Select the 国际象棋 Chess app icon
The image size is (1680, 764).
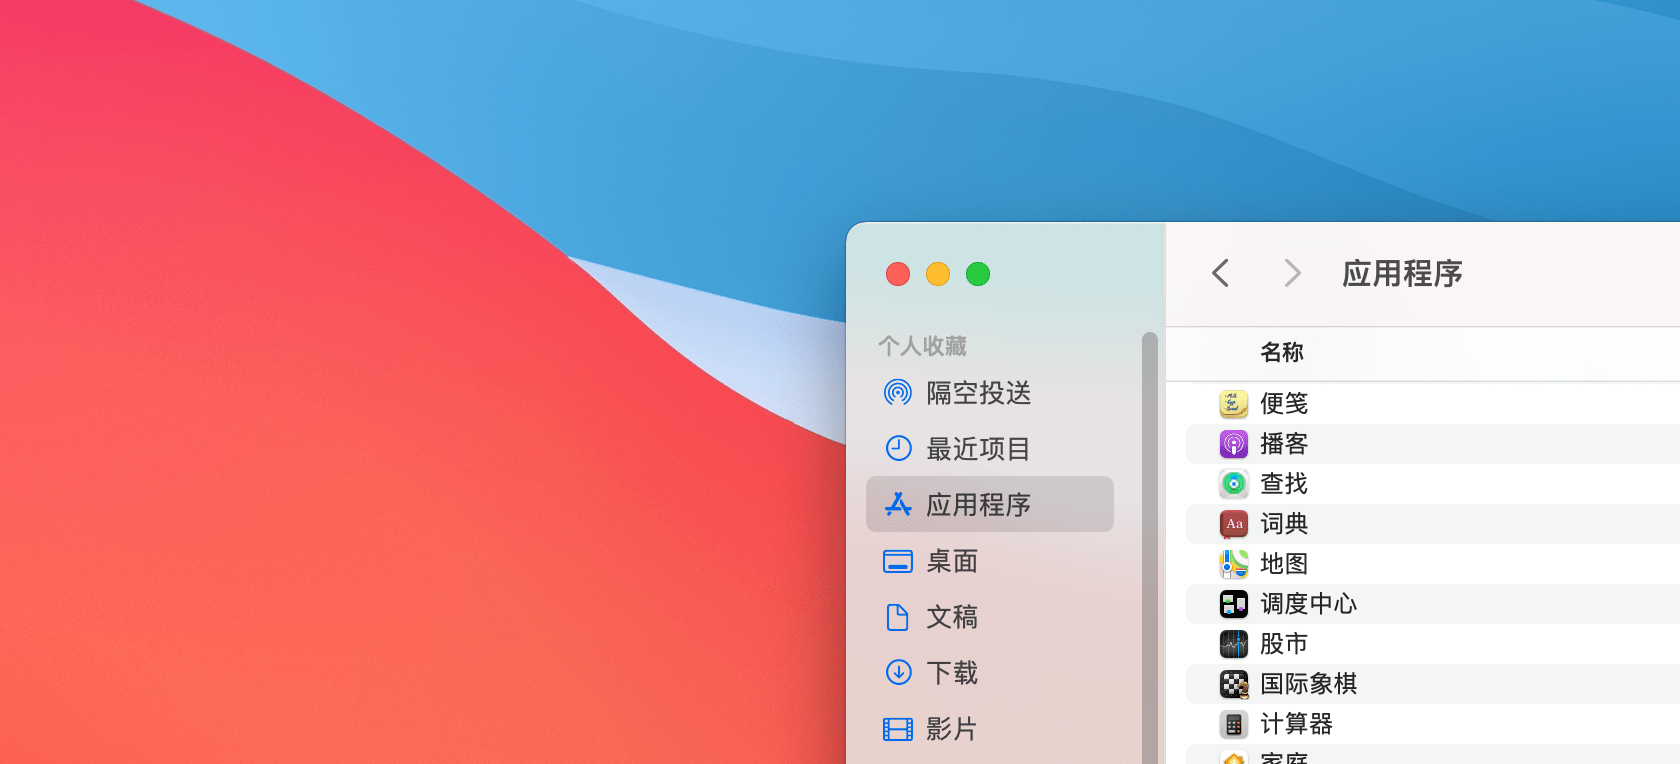tap(1234, 683)
